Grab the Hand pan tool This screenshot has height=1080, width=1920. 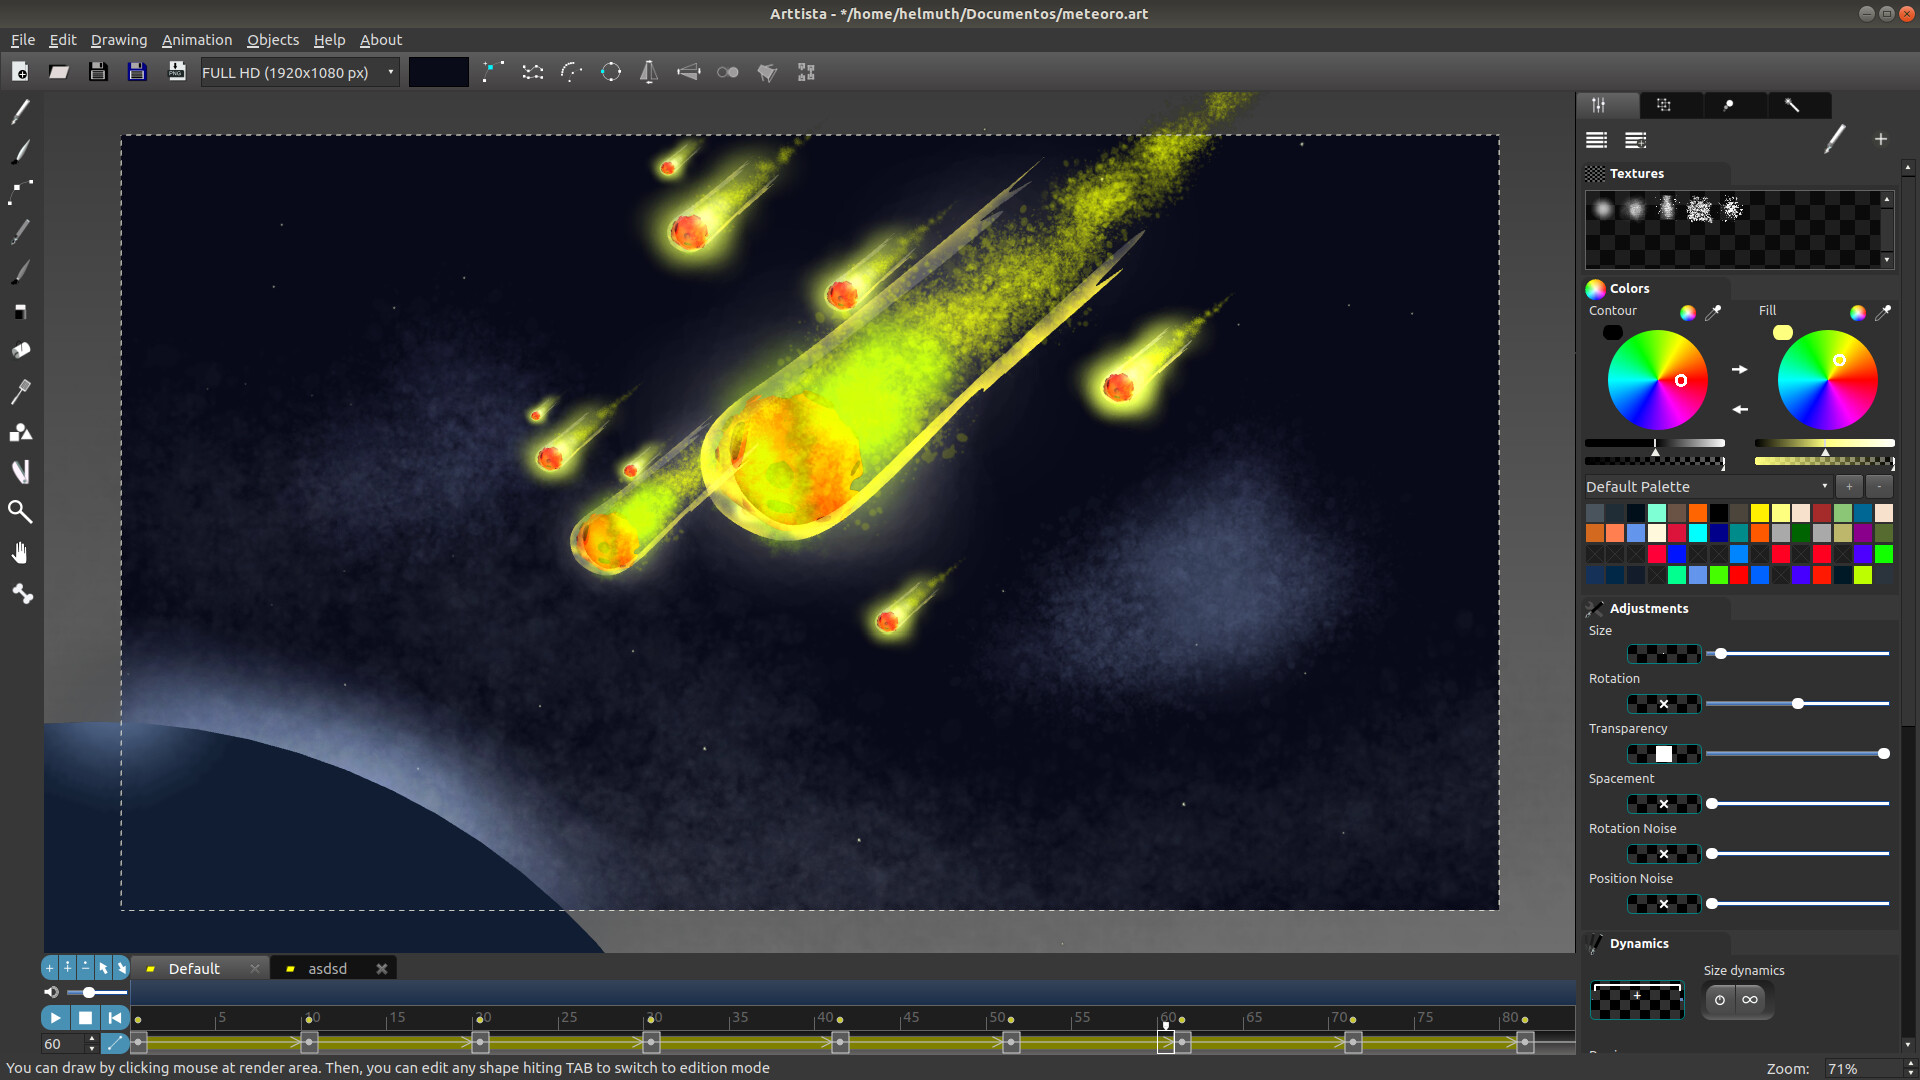20,552
